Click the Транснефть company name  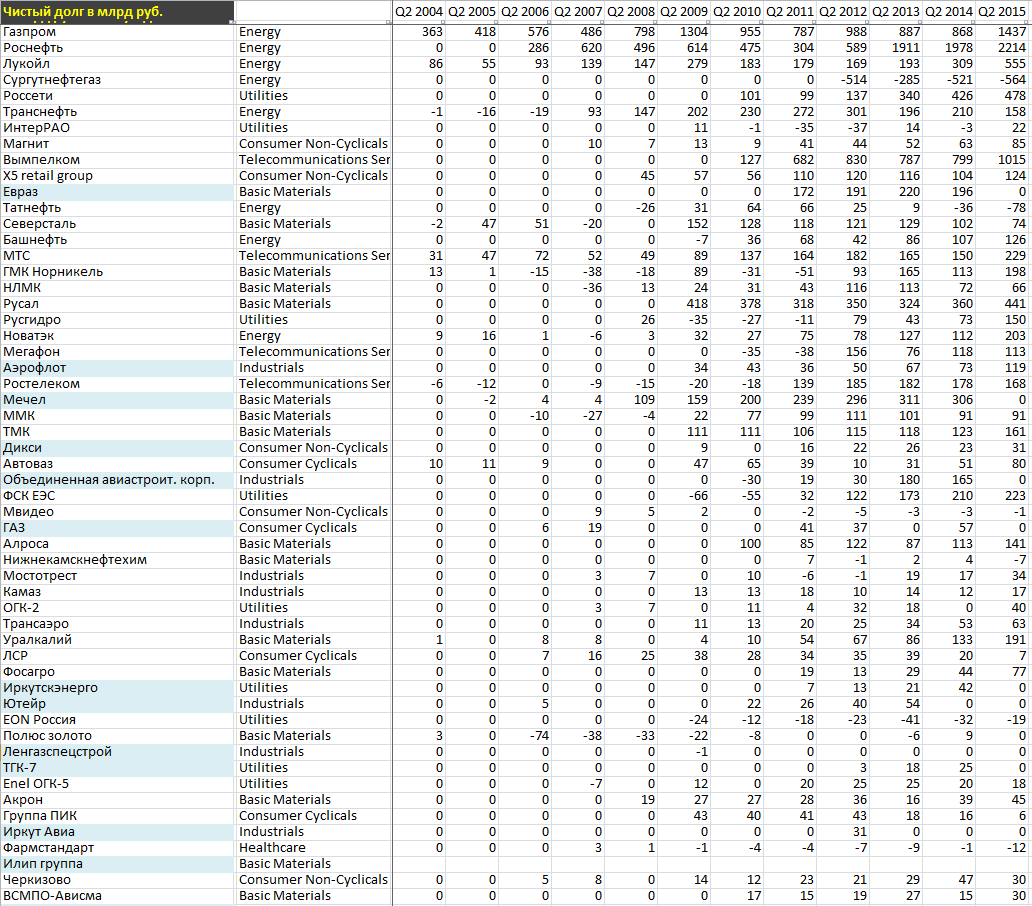[117, 112]
